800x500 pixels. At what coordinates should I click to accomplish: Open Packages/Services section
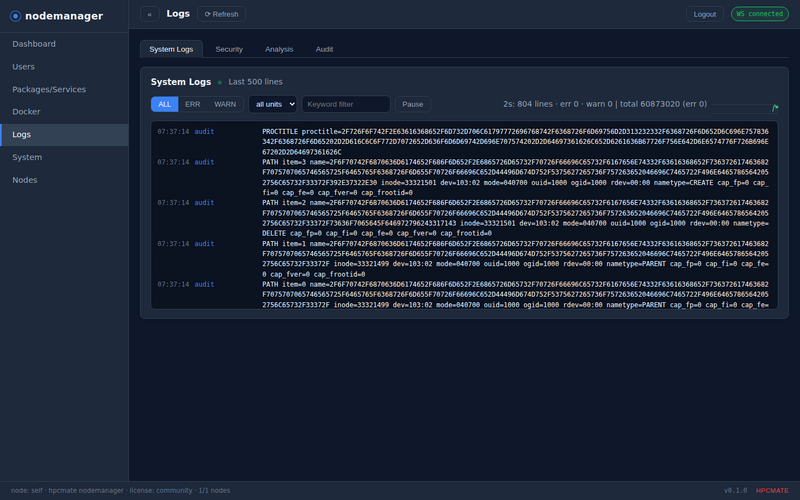64,89
